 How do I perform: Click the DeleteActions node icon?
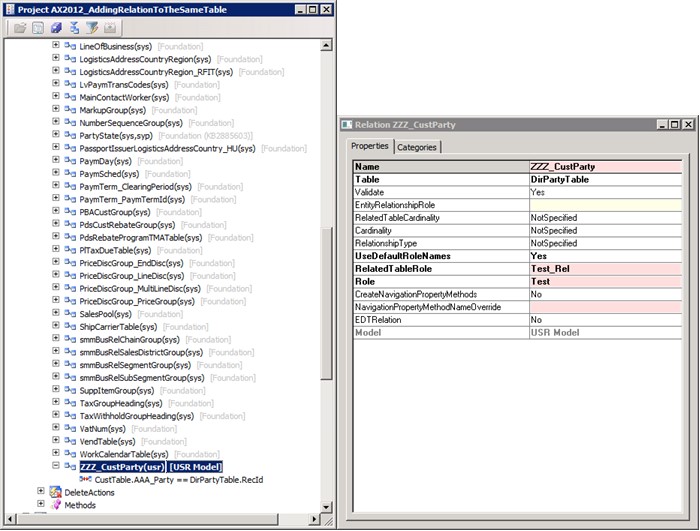55,492
